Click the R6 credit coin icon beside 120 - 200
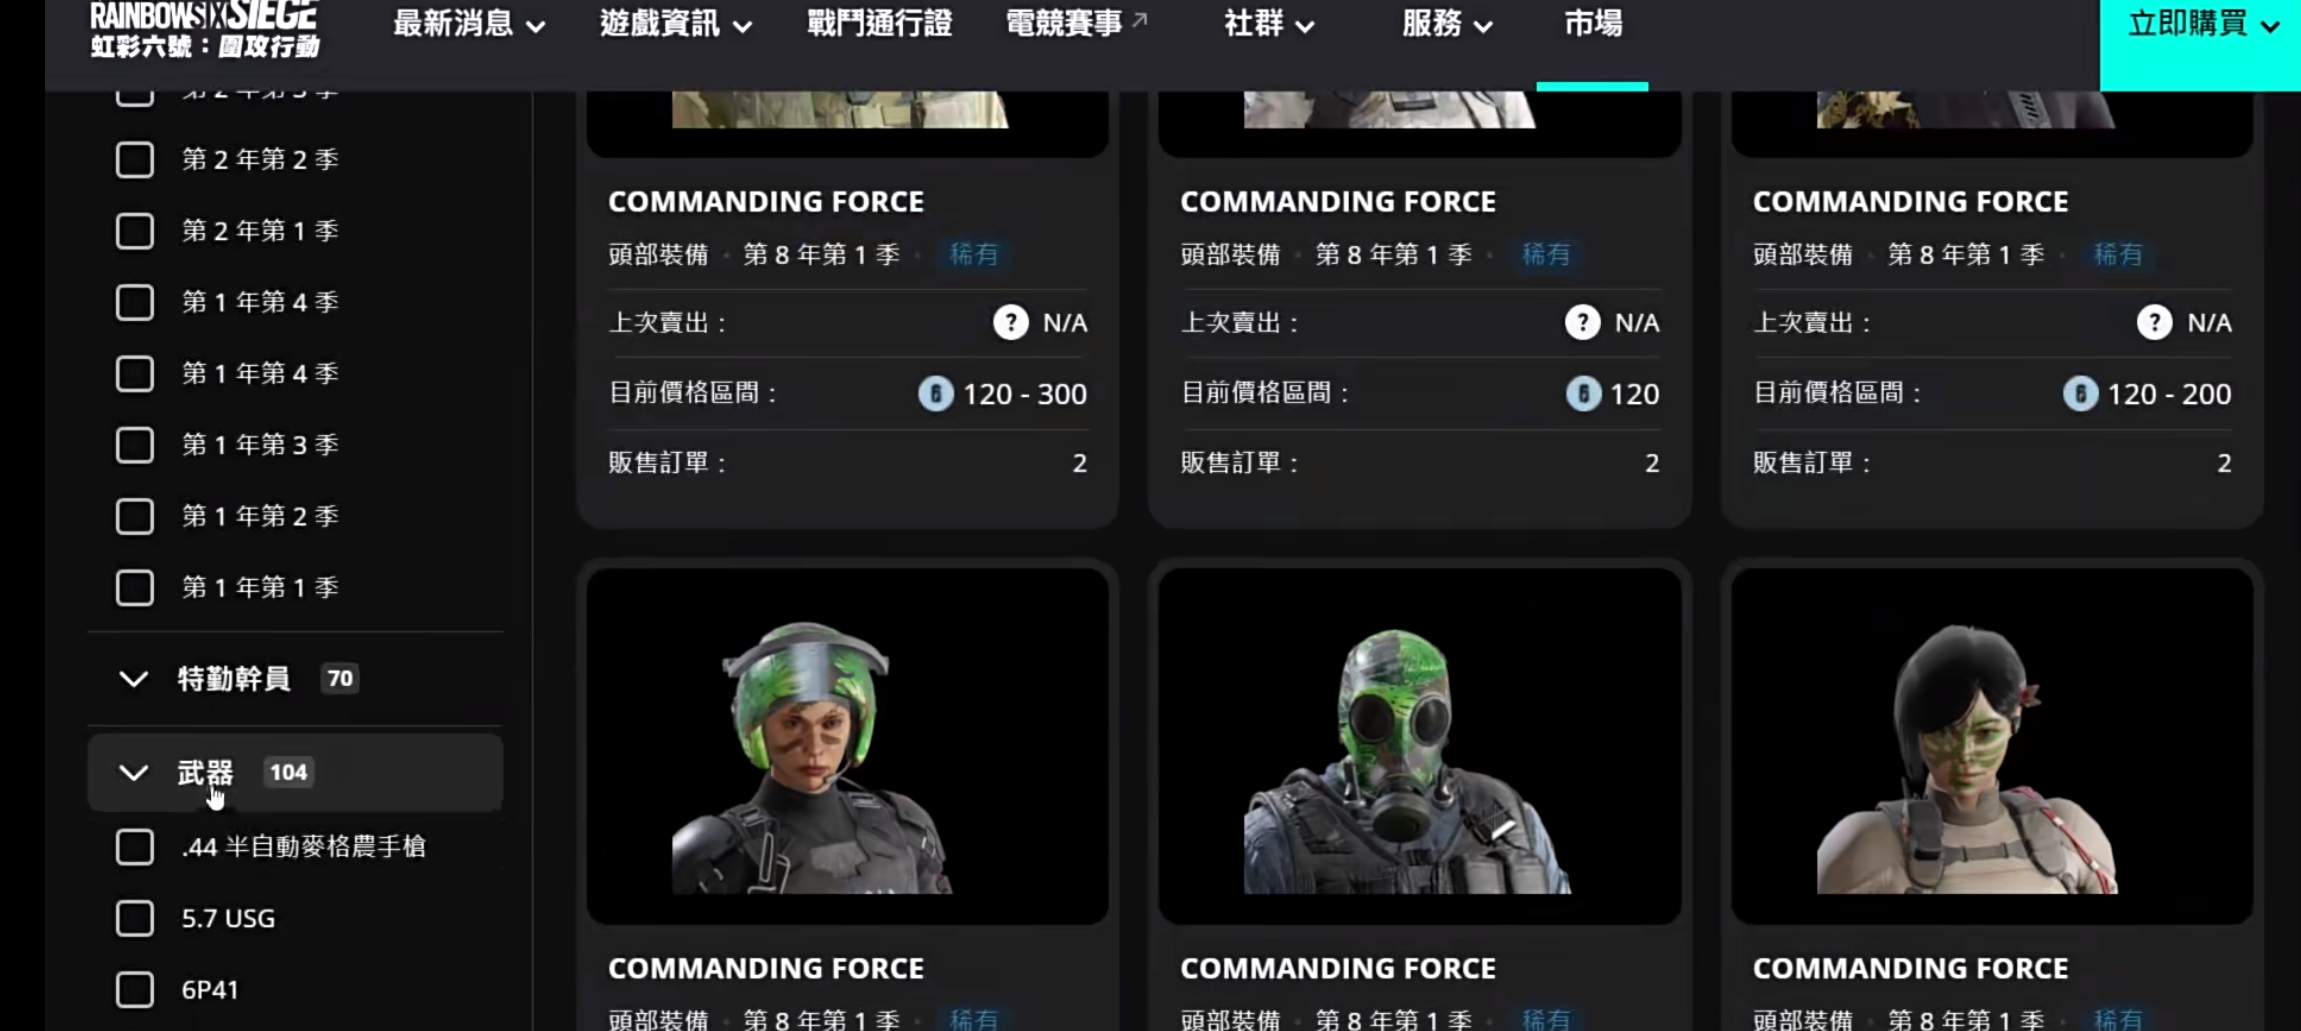This screenshot has height=1031, width=2301. [x=2080, y=394]
